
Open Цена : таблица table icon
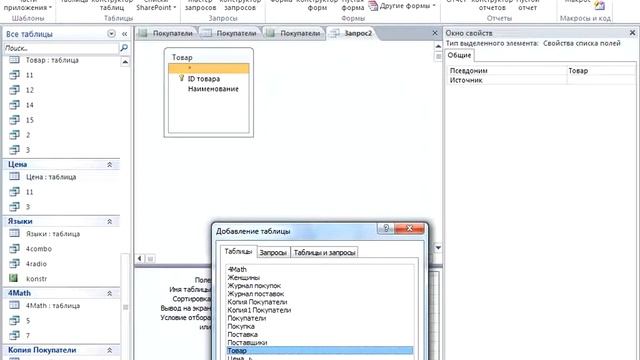coord(14,176)
